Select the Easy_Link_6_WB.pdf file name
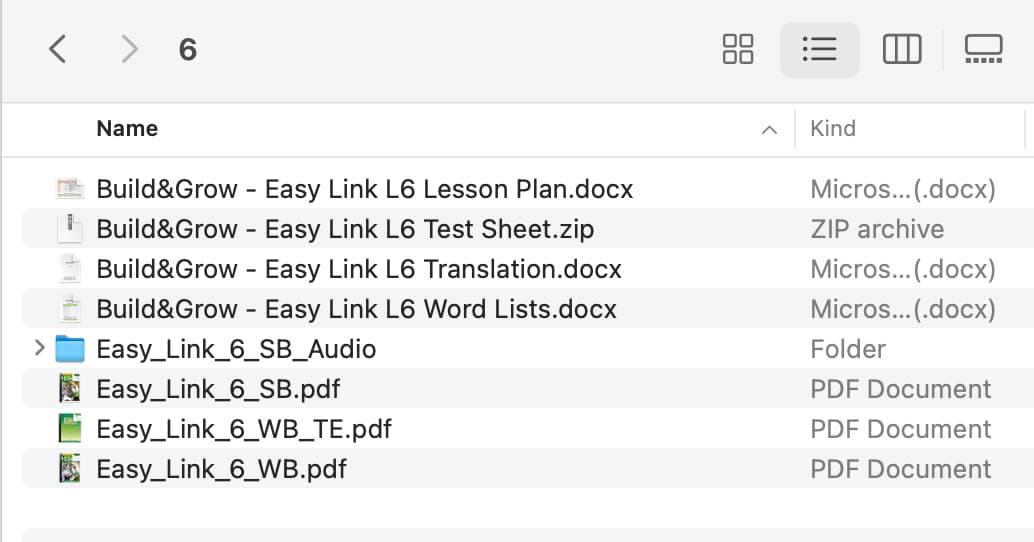Viewport: 1034px width, 542px height. 222,469
